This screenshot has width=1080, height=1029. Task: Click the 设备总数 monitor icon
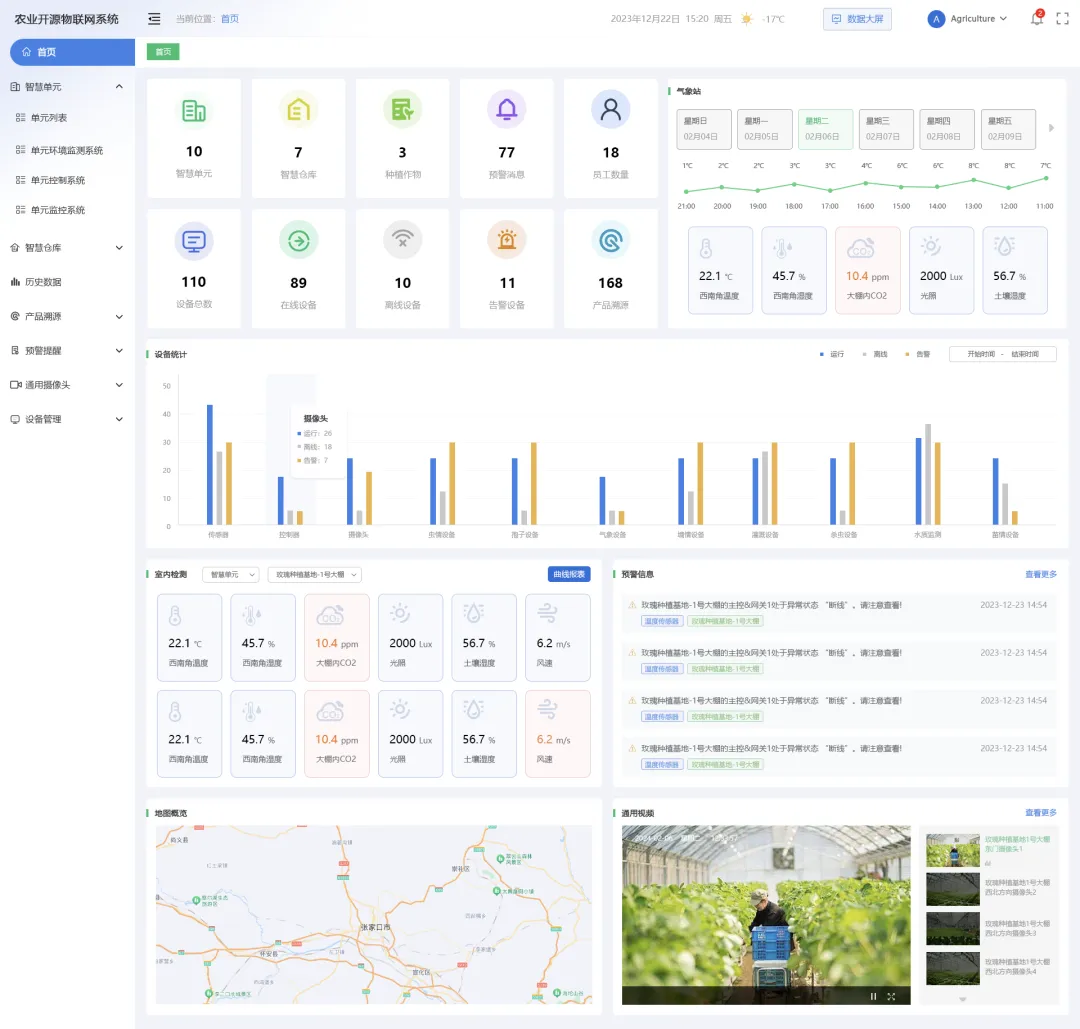194,241
